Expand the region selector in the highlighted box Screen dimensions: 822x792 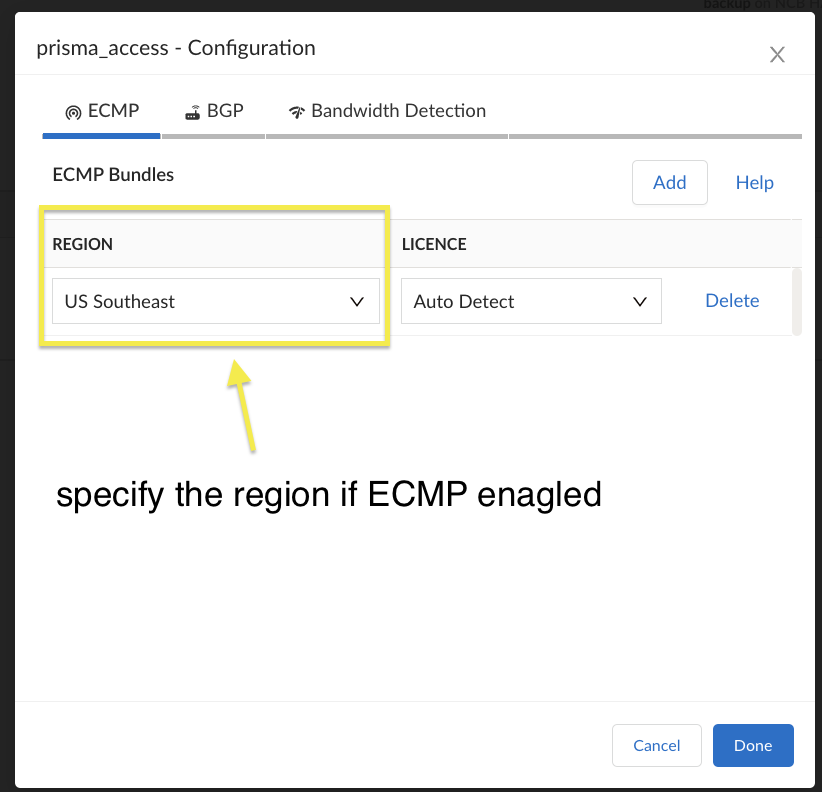point(215,300)
